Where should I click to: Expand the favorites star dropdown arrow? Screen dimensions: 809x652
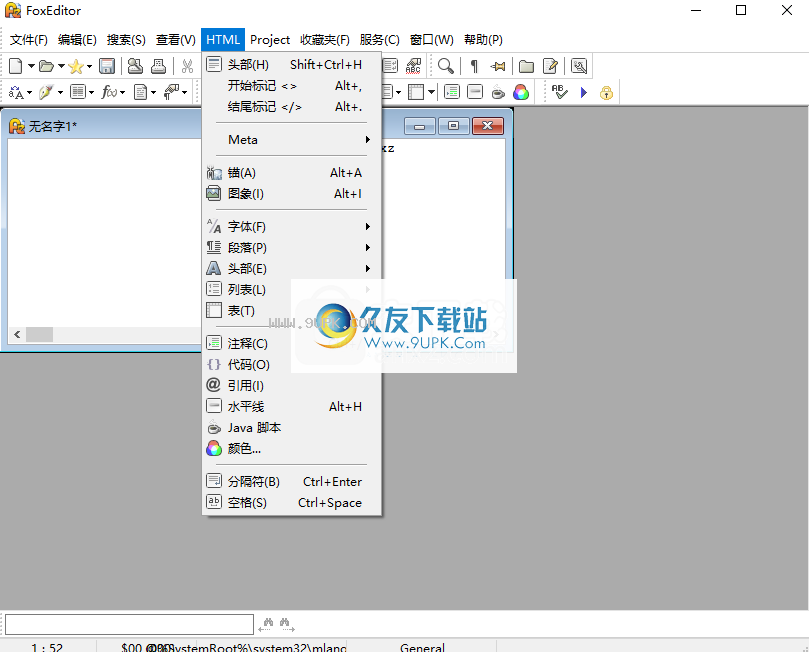(89, 66)
